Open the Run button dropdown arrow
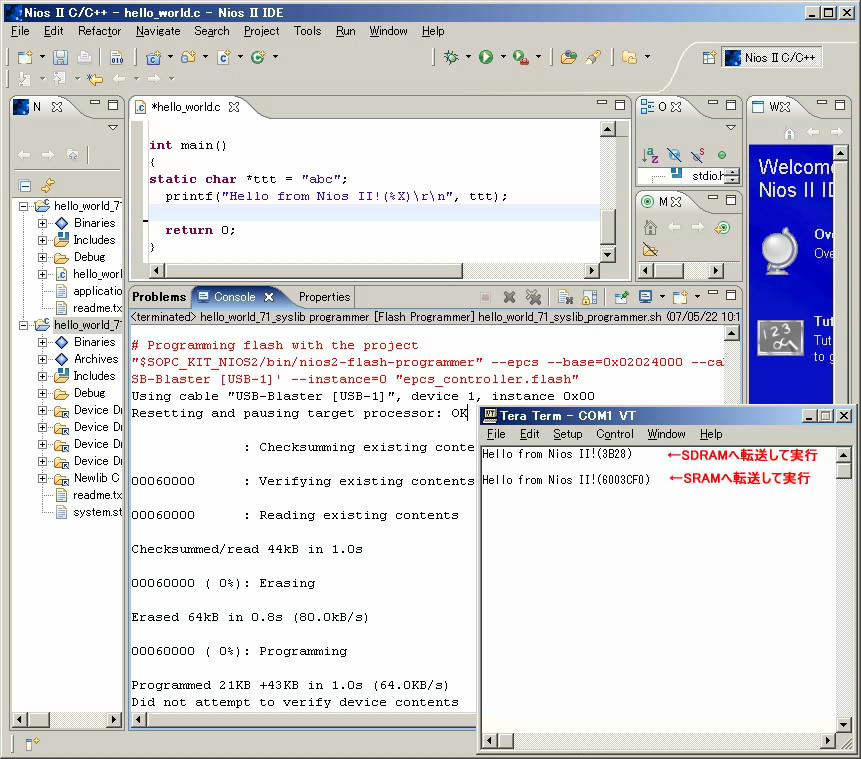861x759 pixels. point(502,57)
